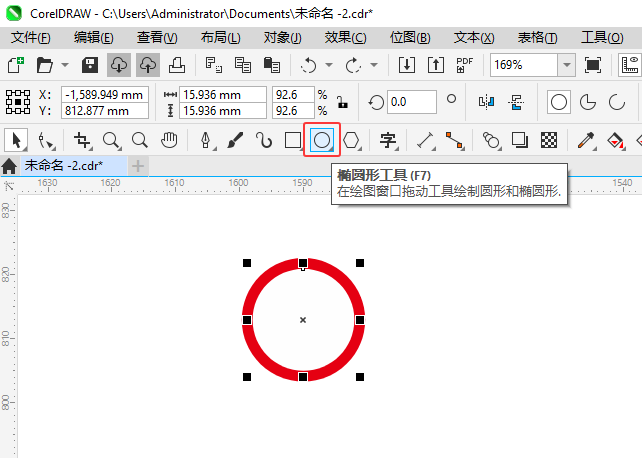Click the vertical scale percentage field
The height and width of the screenshot is (458, 642).
[293, 111]
